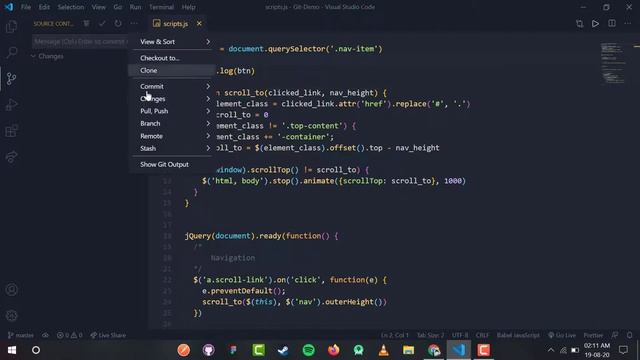Click the commit message input box

click(80, 41)
